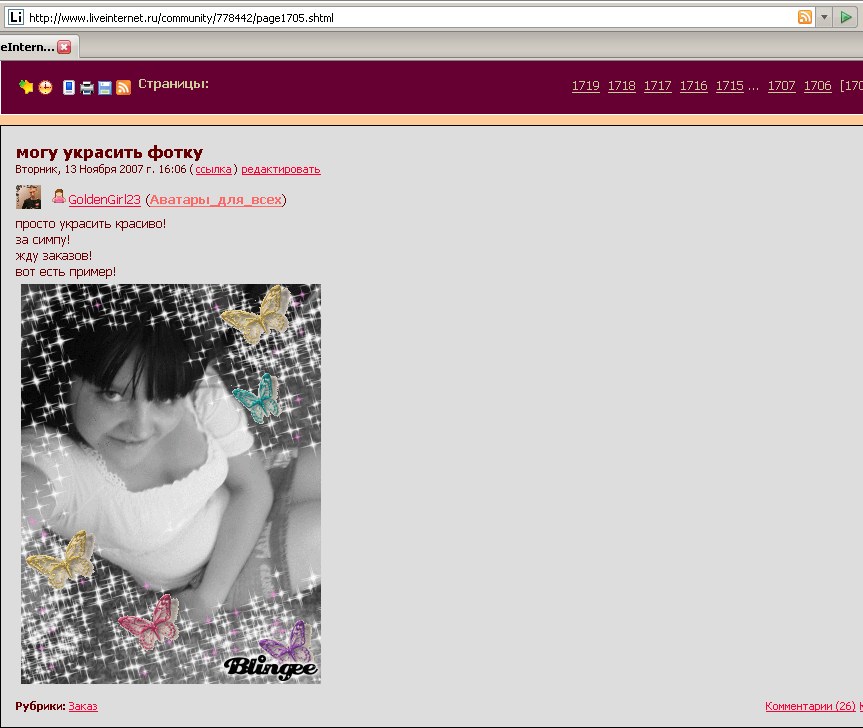Close the LiveInternet browser tab
863x728 pixels.
64,47
